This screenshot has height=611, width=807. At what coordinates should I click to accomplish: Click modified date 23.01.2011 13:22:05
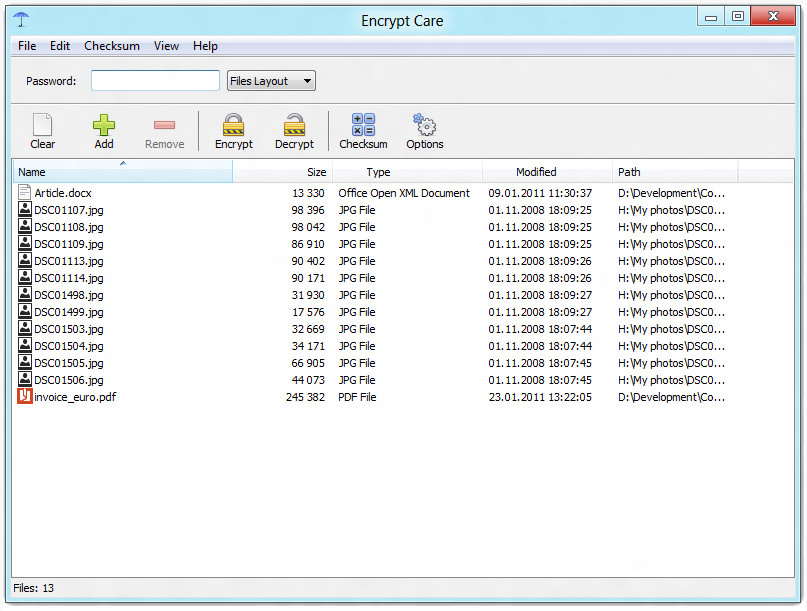point(540,397)
